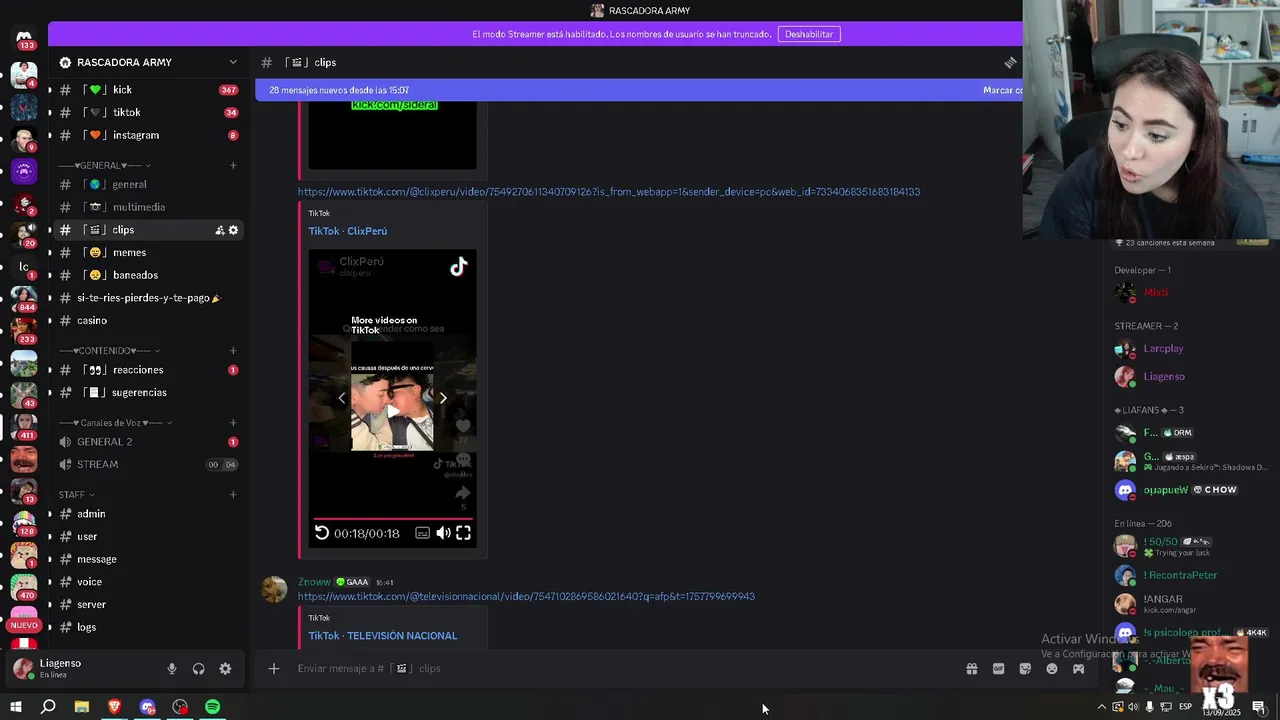Switch to the multimedia channel
The image size is (1280, 720).
[x=148, y=207]
